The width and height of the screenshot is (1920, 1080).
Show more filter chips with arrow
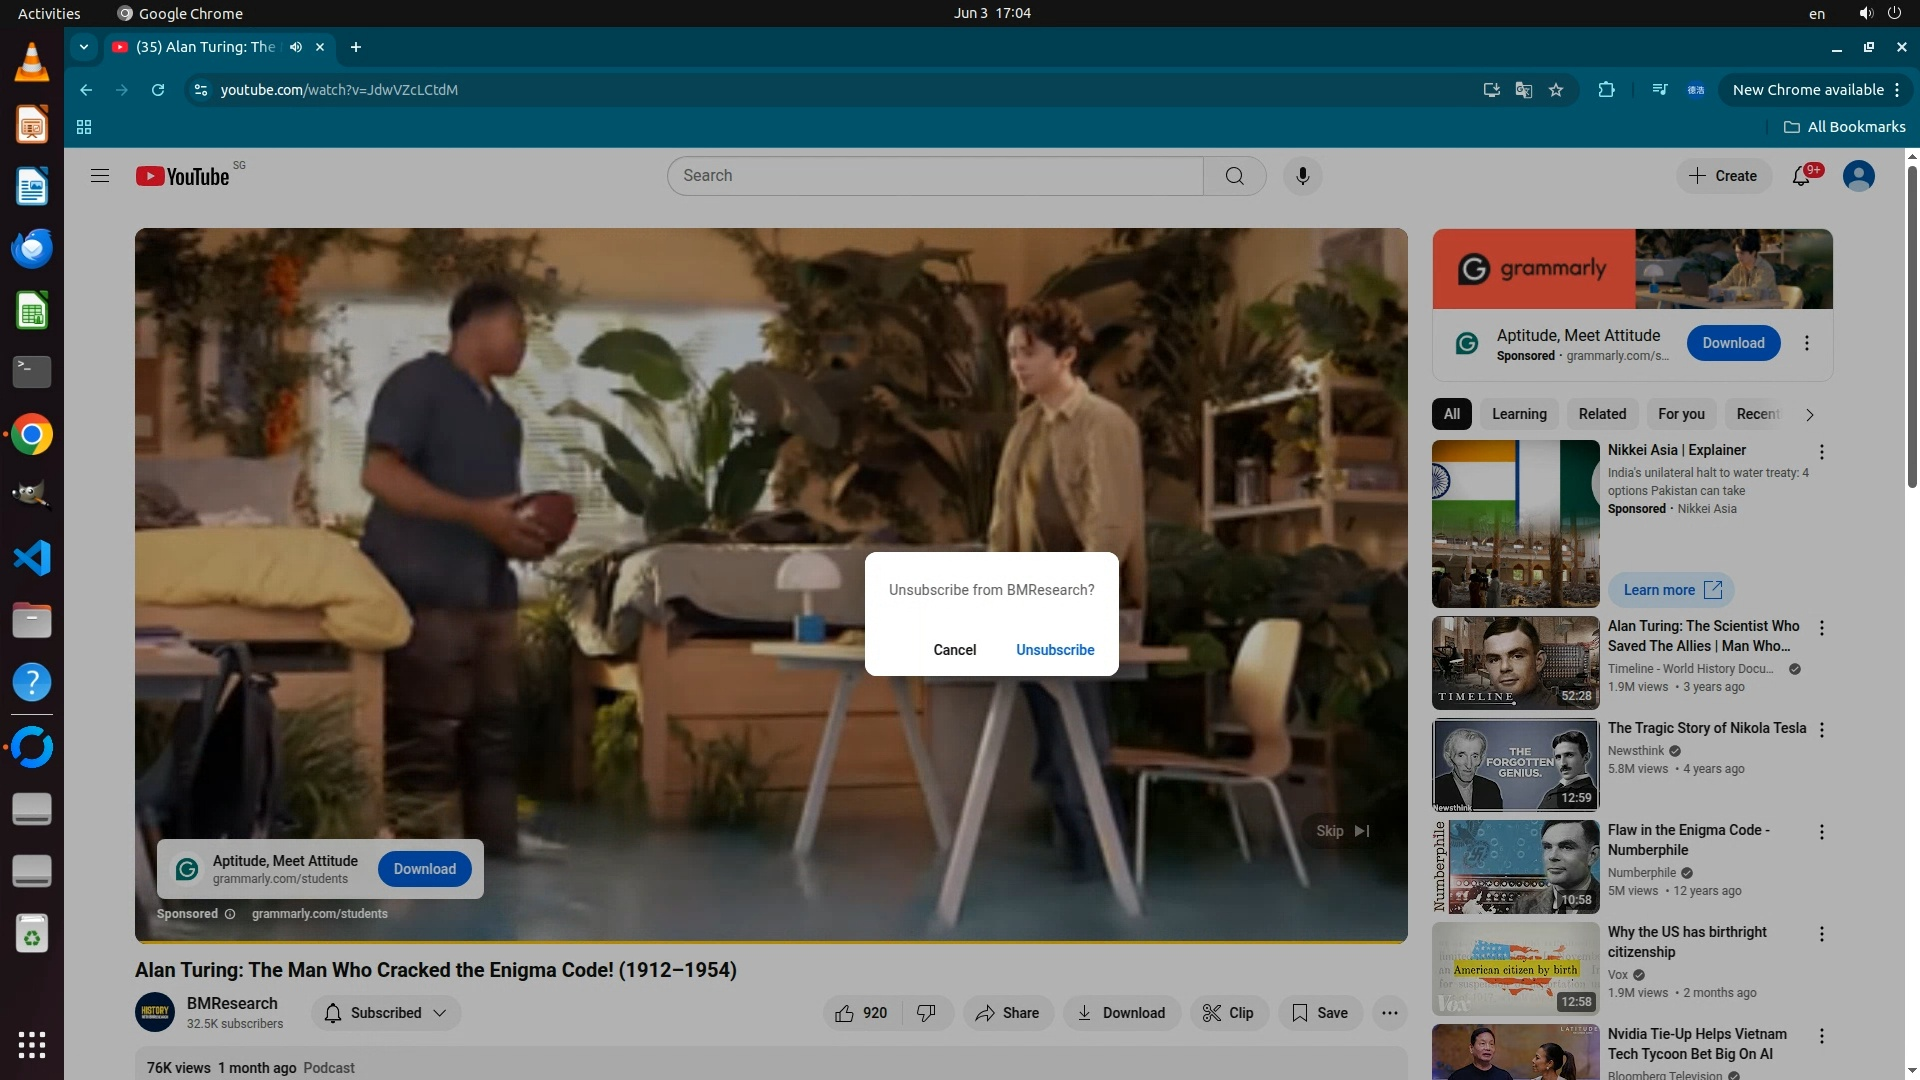tap(1809, 415)
